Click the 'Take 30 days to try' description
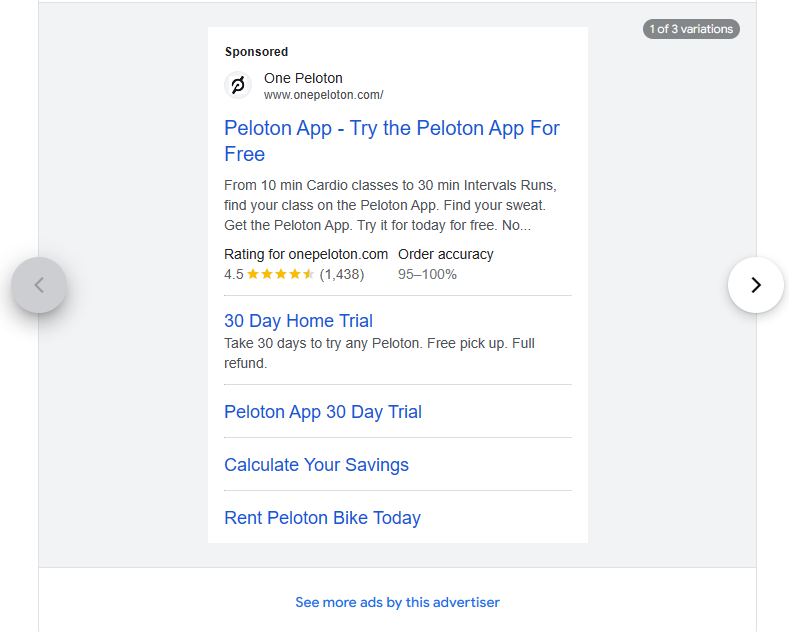This screenshot has width=789, height=632. coord(379,353)
